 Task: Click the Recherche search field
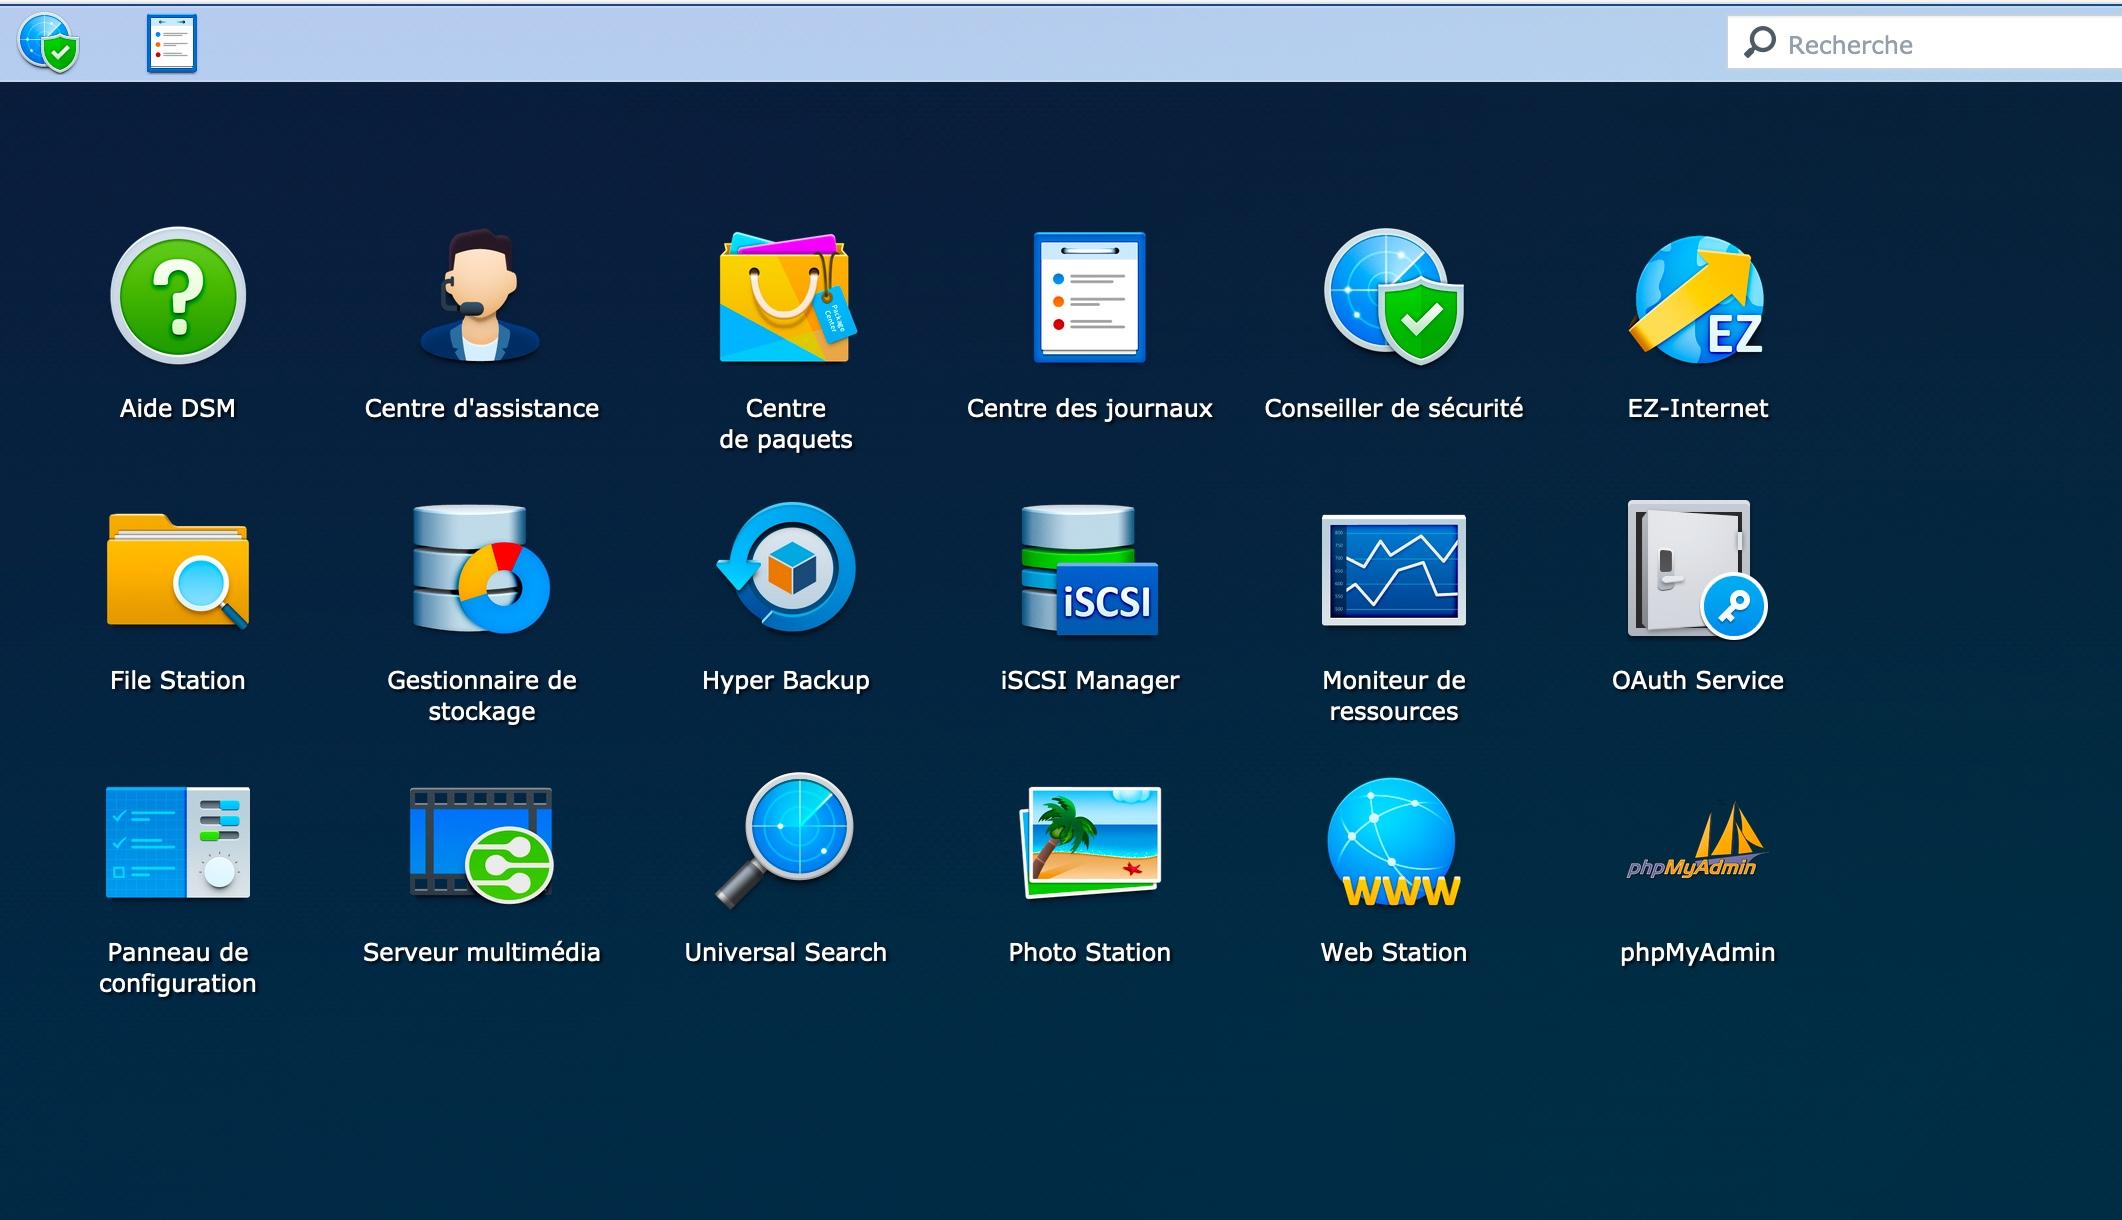click(x=1930, y=44)
